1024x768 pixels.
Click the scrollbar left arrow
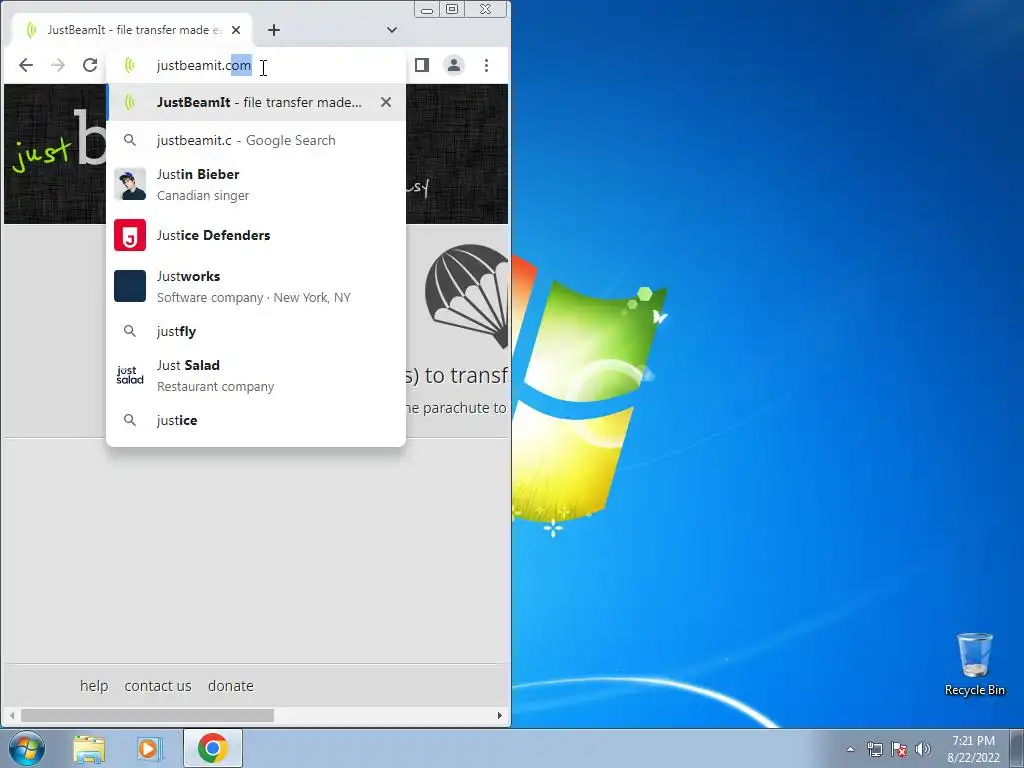[x=12, y=716]
